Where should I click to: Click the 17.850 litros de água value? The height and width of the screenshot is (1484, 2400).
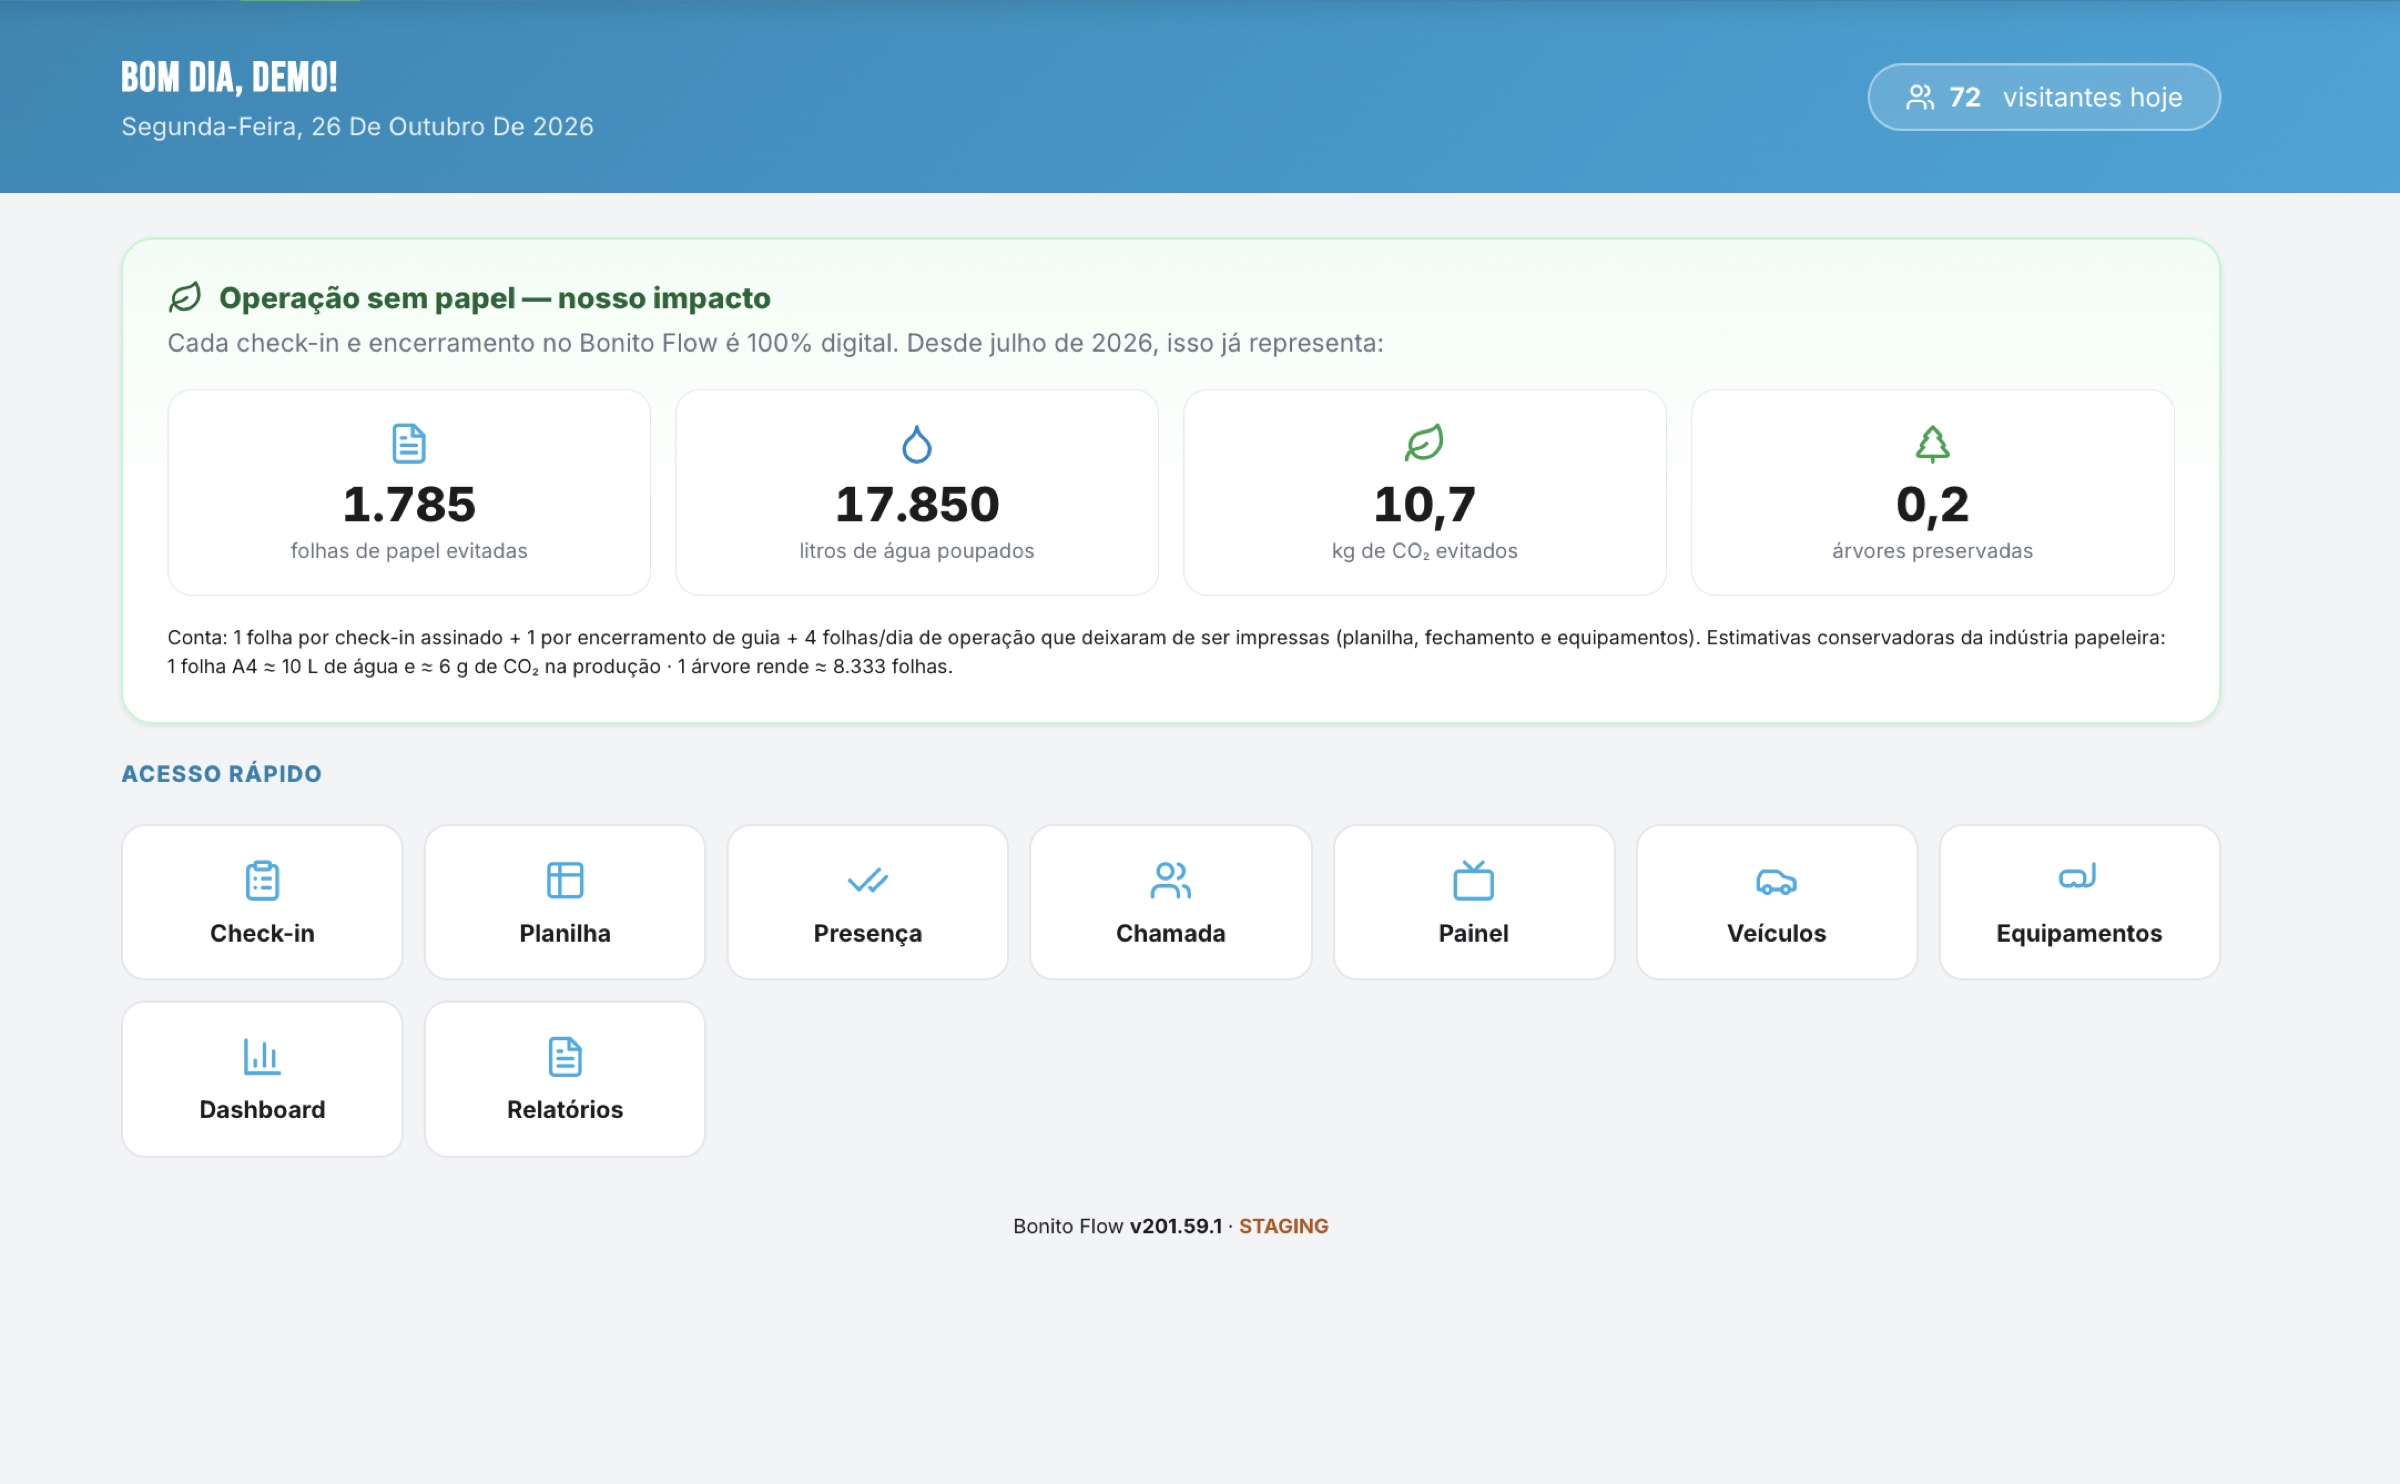tap(917, 504)
